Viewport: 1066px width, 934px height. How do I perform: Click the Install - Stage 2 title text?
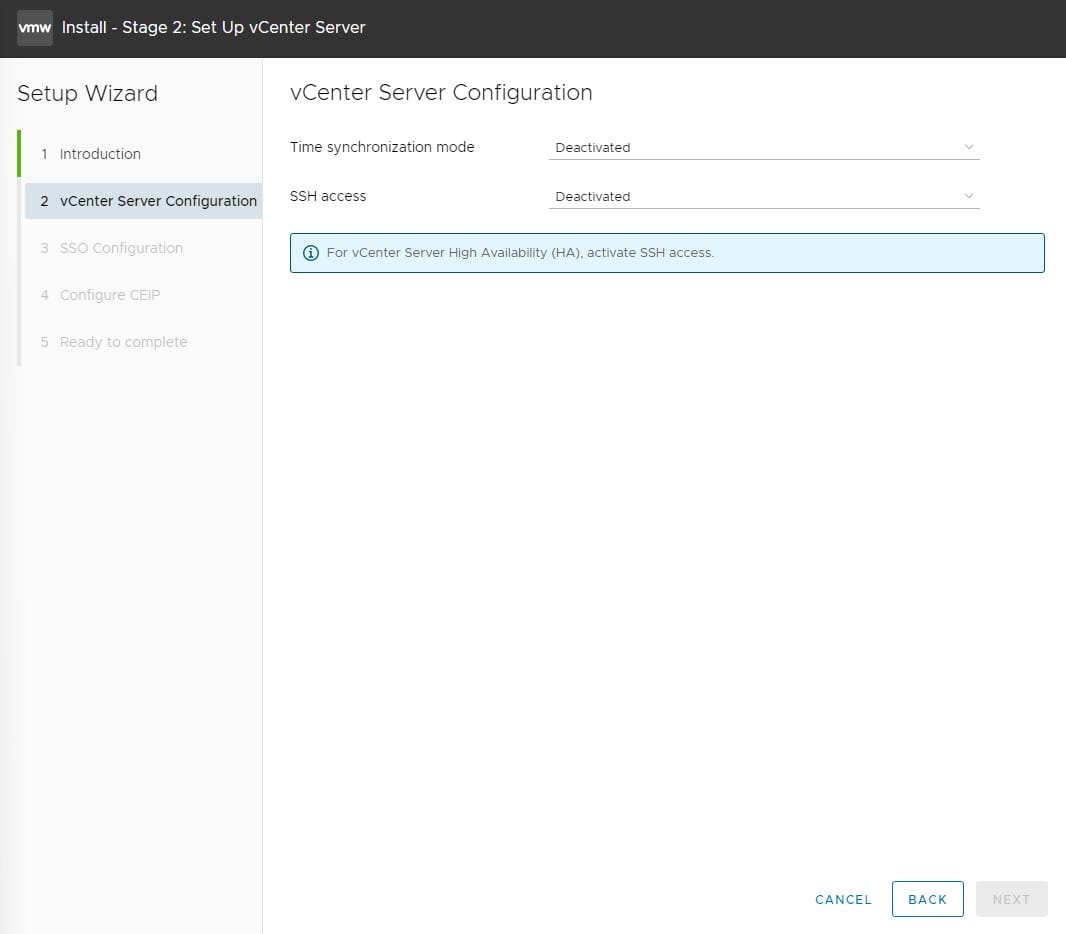[x=213, y=28]
